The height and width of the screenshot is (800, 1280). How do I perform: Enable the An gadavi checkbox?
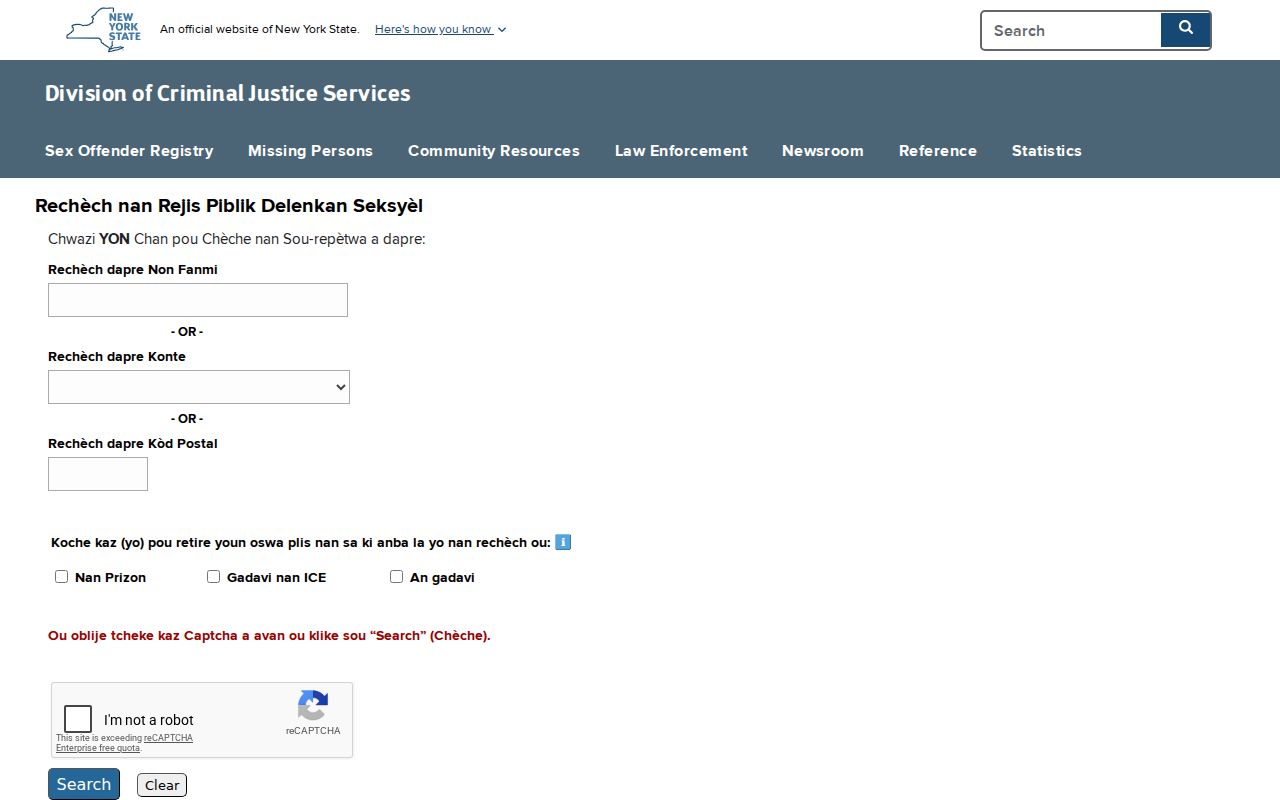coord(396,576)
